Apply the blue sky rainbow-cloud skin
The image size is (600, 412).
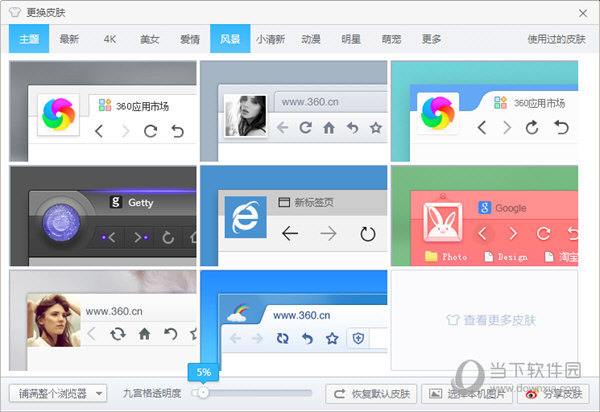293,320
